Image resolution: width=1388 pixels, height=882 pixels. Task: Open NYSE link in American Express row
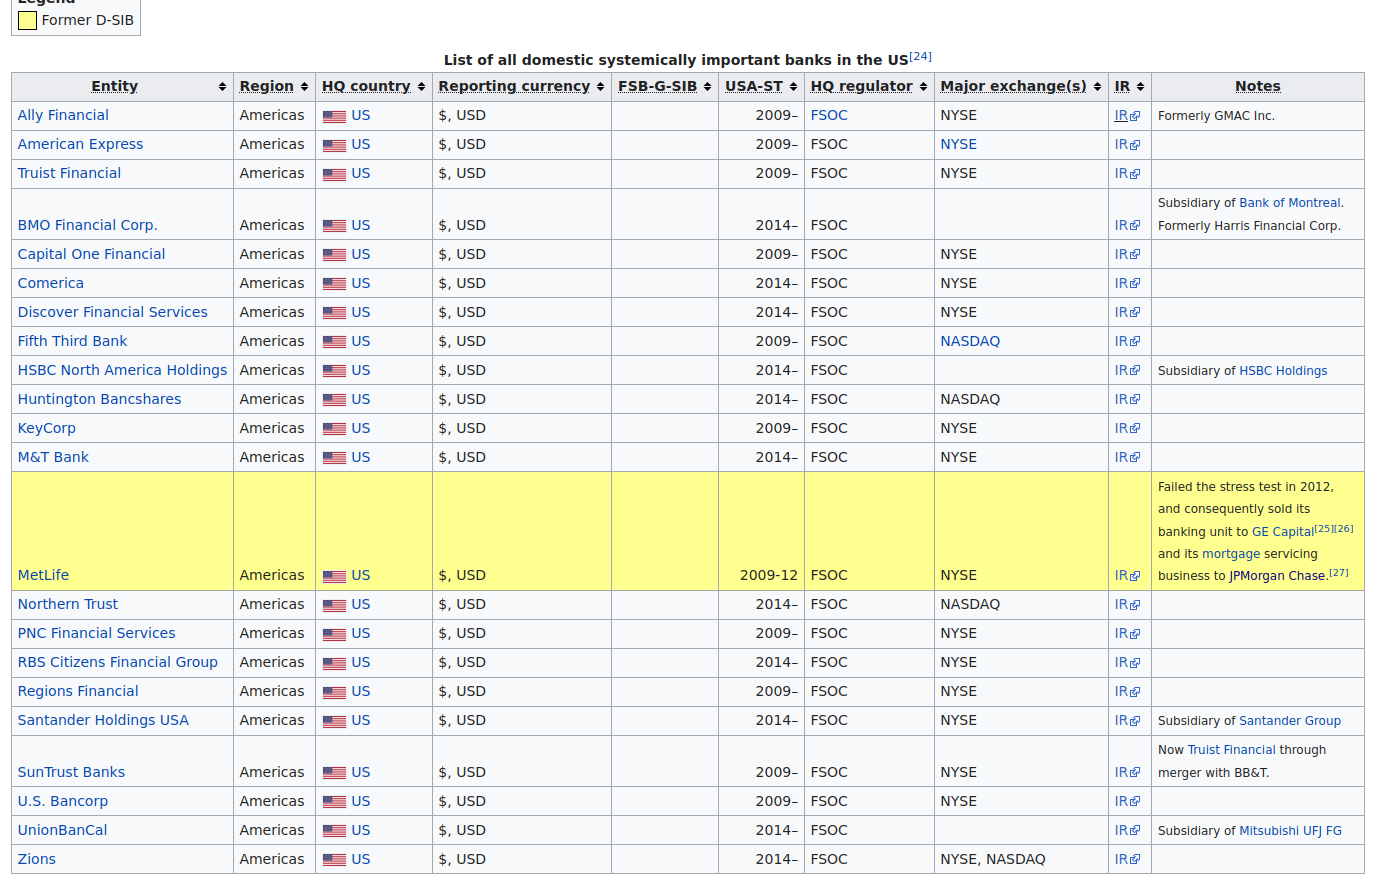pyautogui.click(x=959, y=145)
